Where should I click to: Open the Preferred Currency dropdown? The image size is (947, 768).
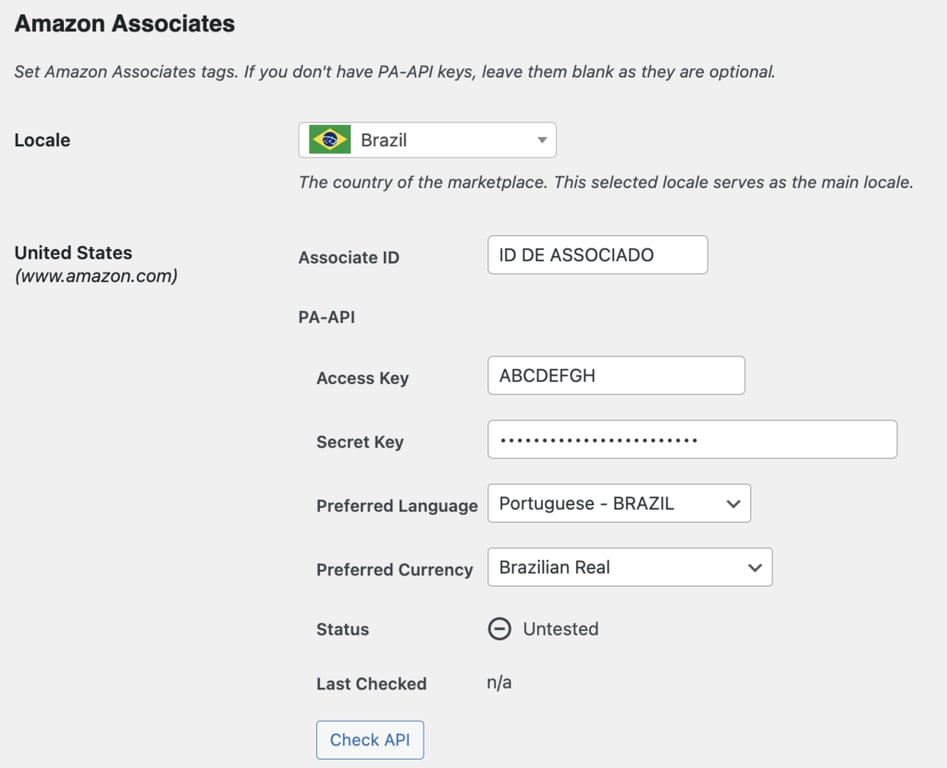pyautogui.click(x=630, y=567)
